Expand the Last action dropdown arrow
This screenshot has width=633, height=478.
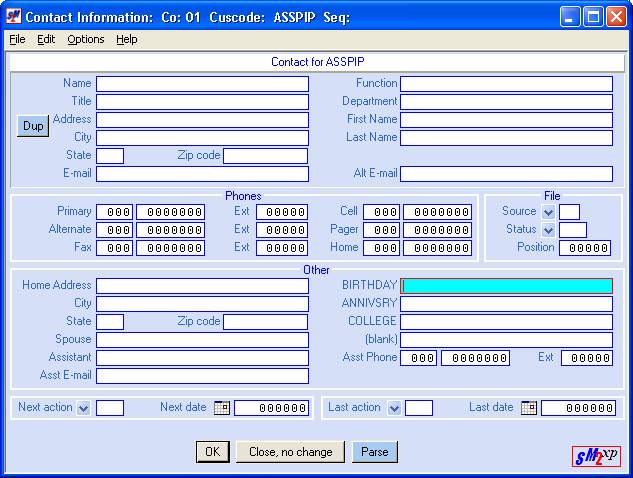[394, 408]
